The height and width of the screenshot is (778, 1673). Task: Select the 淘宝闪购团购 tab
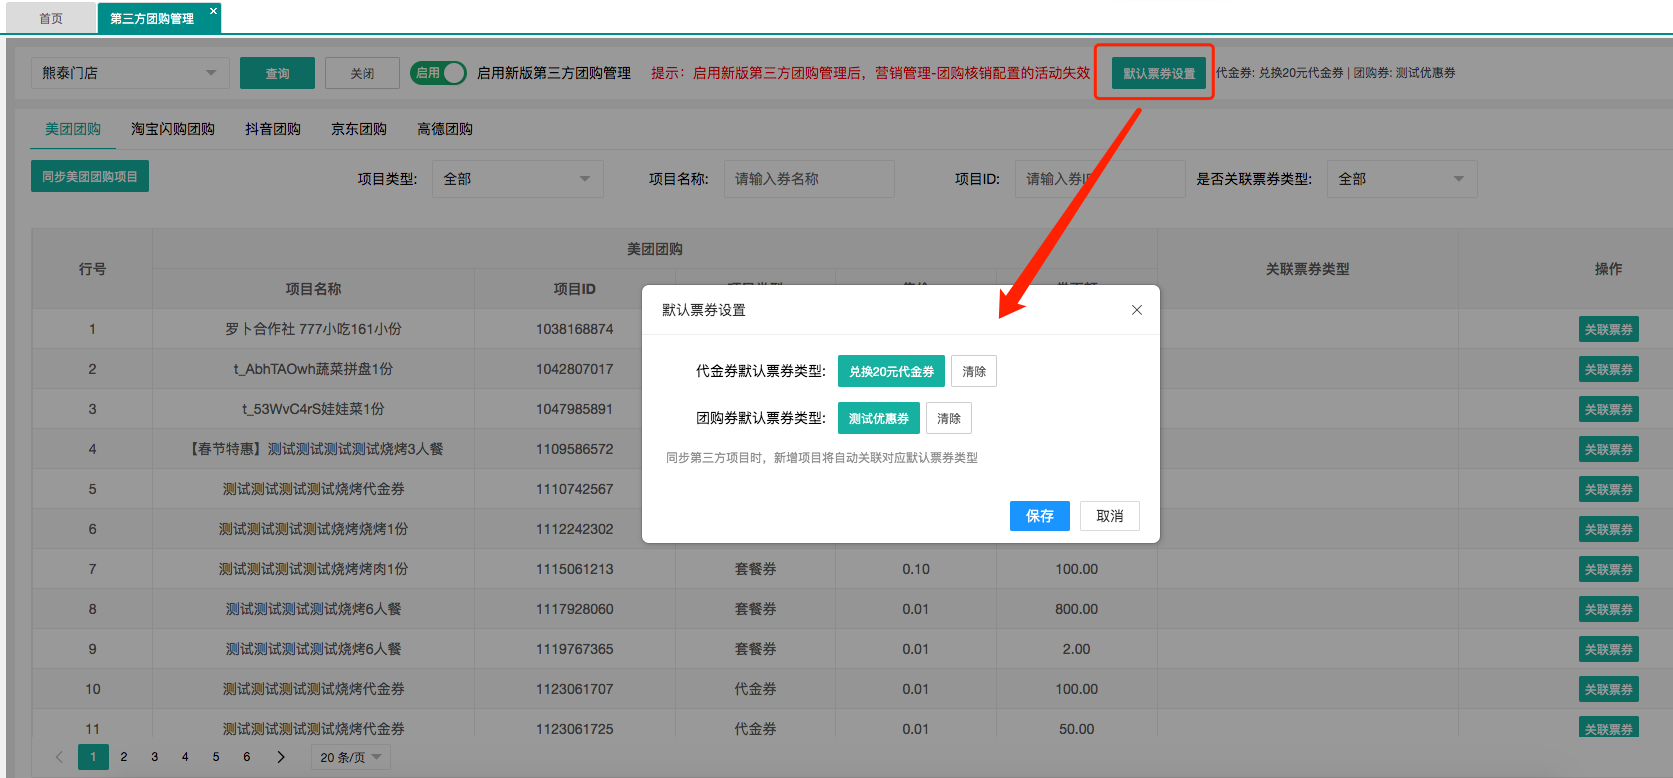click(x=173, y=129)
